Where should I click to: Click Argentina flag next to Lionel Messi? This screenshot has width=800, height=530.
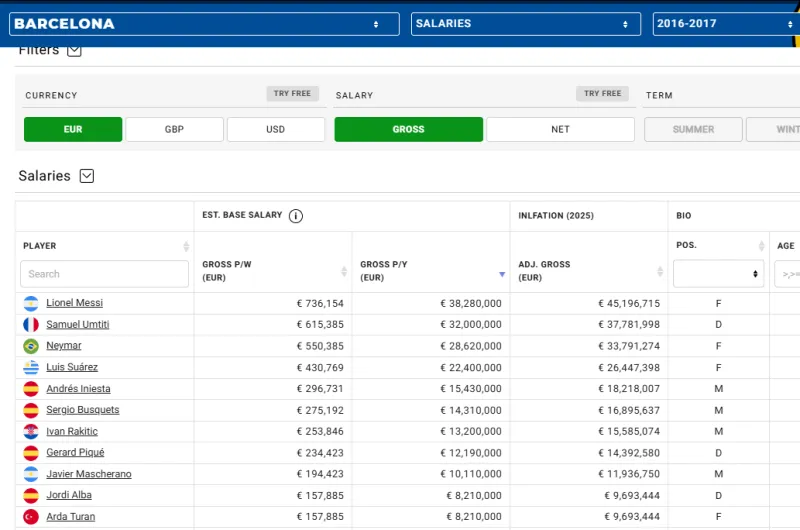(31, 304)
